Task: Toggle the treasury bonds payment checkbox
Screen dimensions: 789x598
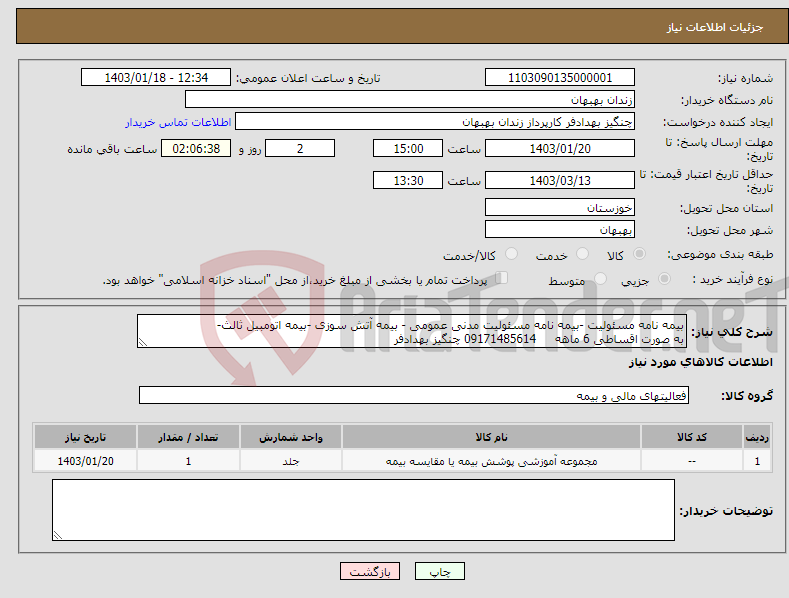Action: pyautogui.click(x=502, y=278)
